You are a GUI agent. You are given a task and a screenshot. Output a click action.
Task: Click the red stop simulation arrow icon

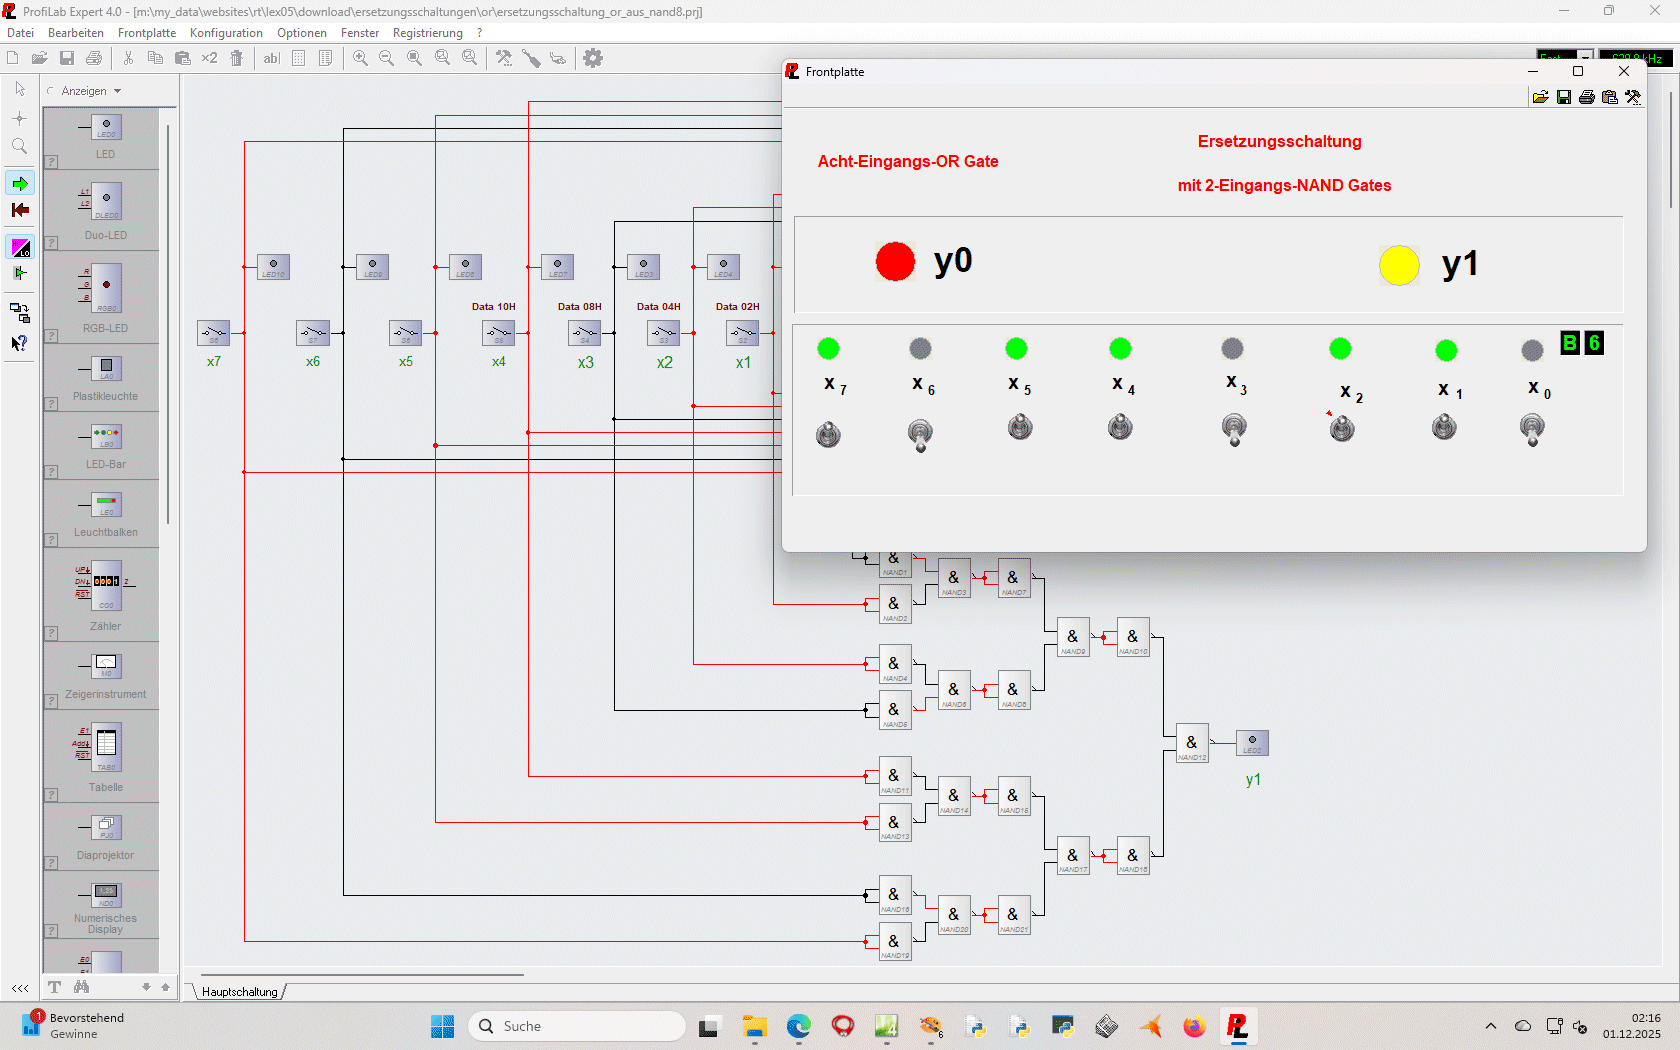[x=20, y=210]
